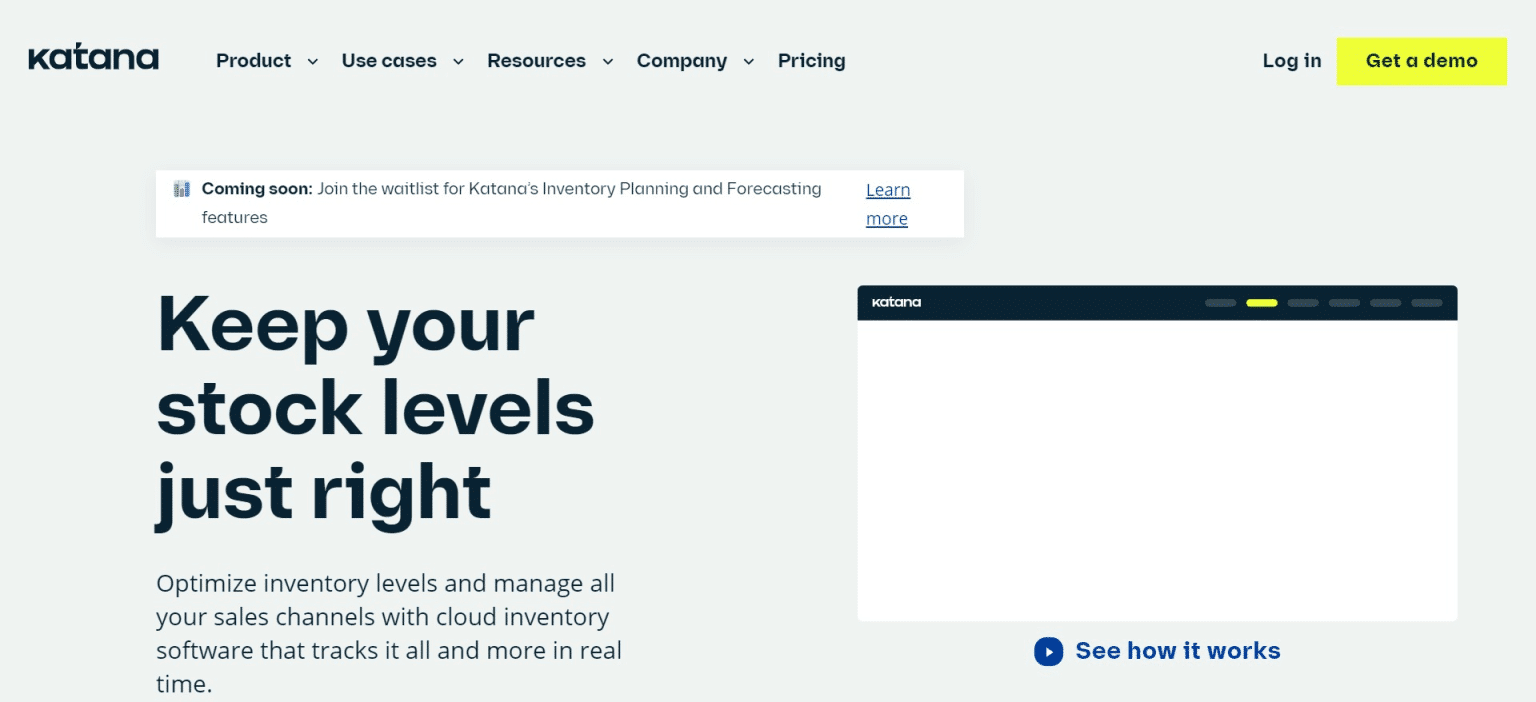Click the Katana logo inside the product preview
Viewport: 1536px width, 702px height.
click(896, 302)
